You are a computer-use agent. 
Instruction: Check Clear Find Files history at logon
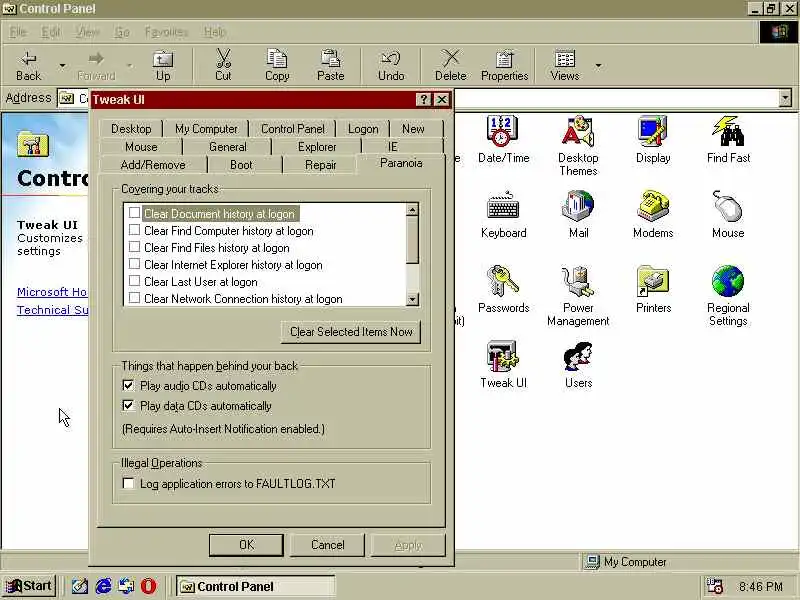click(x=134, y=246)
